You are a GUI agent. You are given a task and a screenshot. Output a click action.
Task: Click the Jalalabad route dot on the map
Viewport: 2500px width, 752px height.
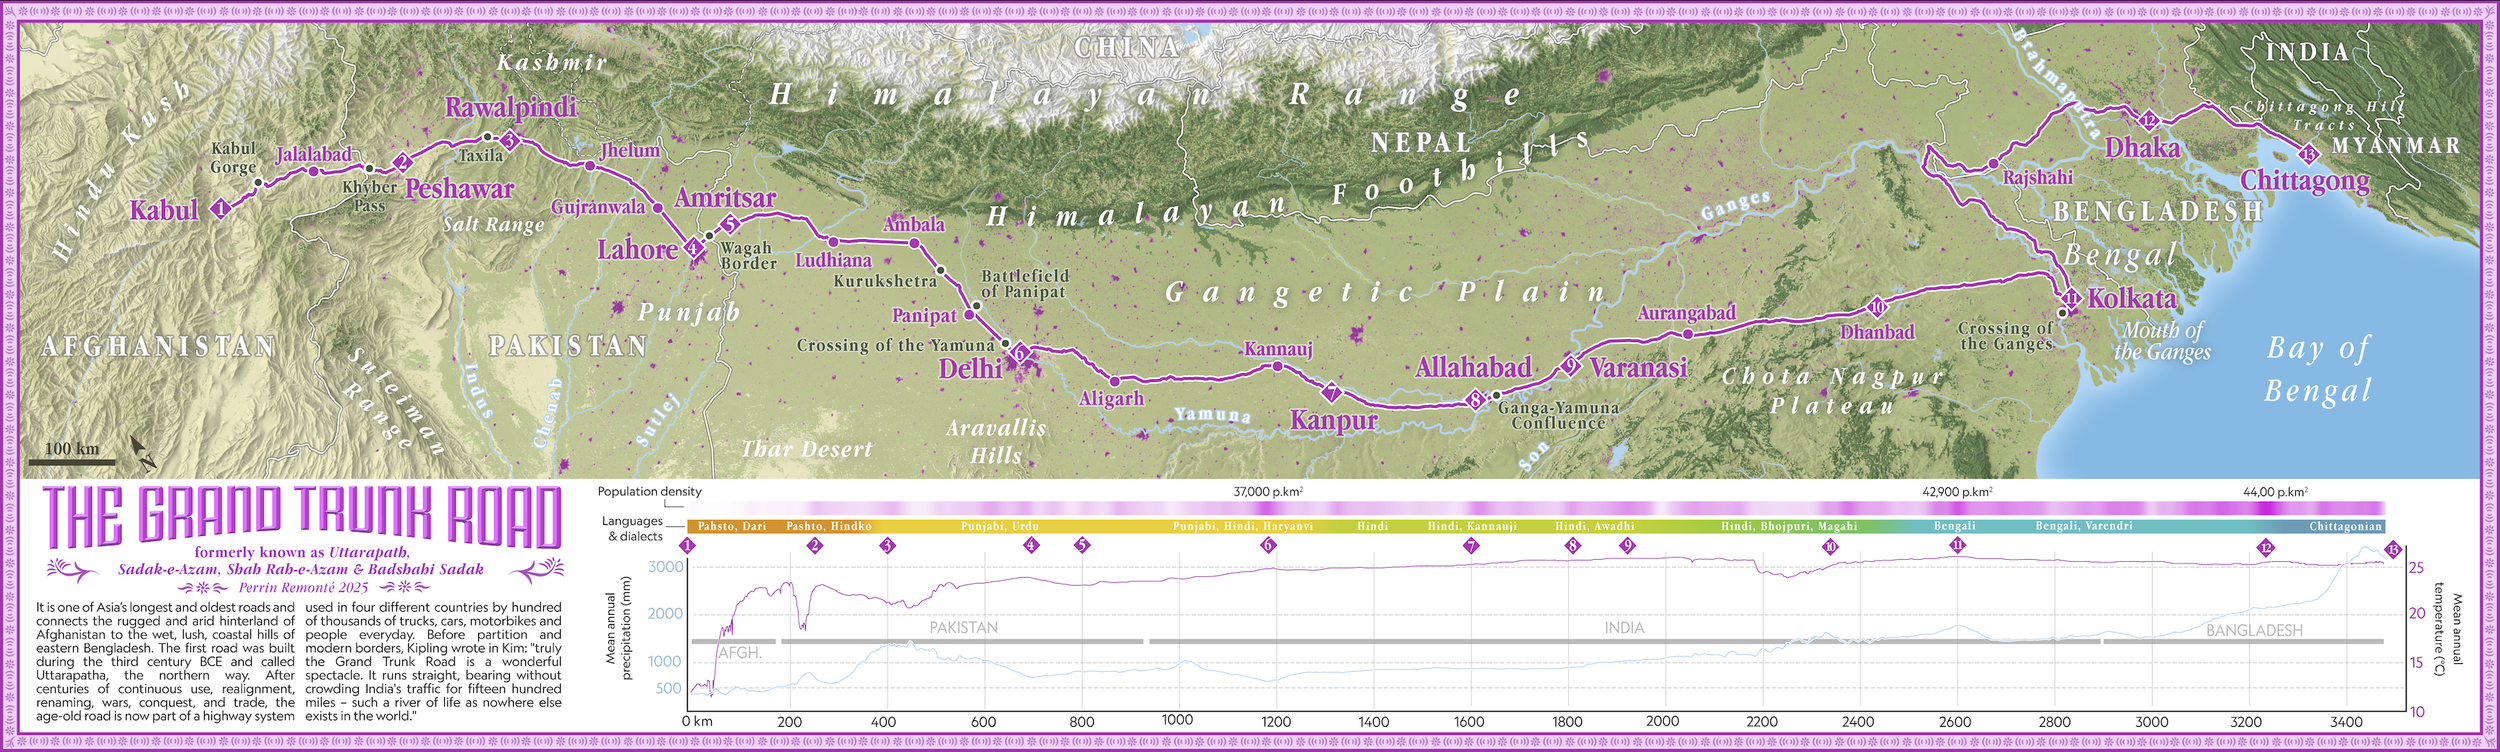click(313, 171)
